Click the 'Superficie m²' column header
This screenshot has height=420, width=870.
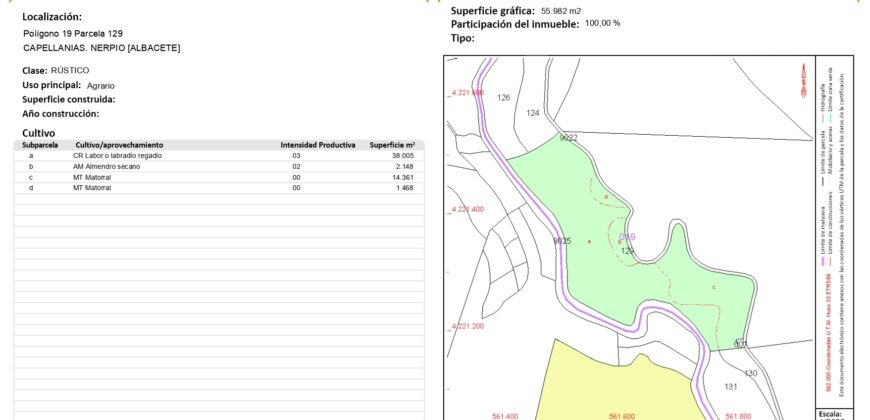(392, 145)
